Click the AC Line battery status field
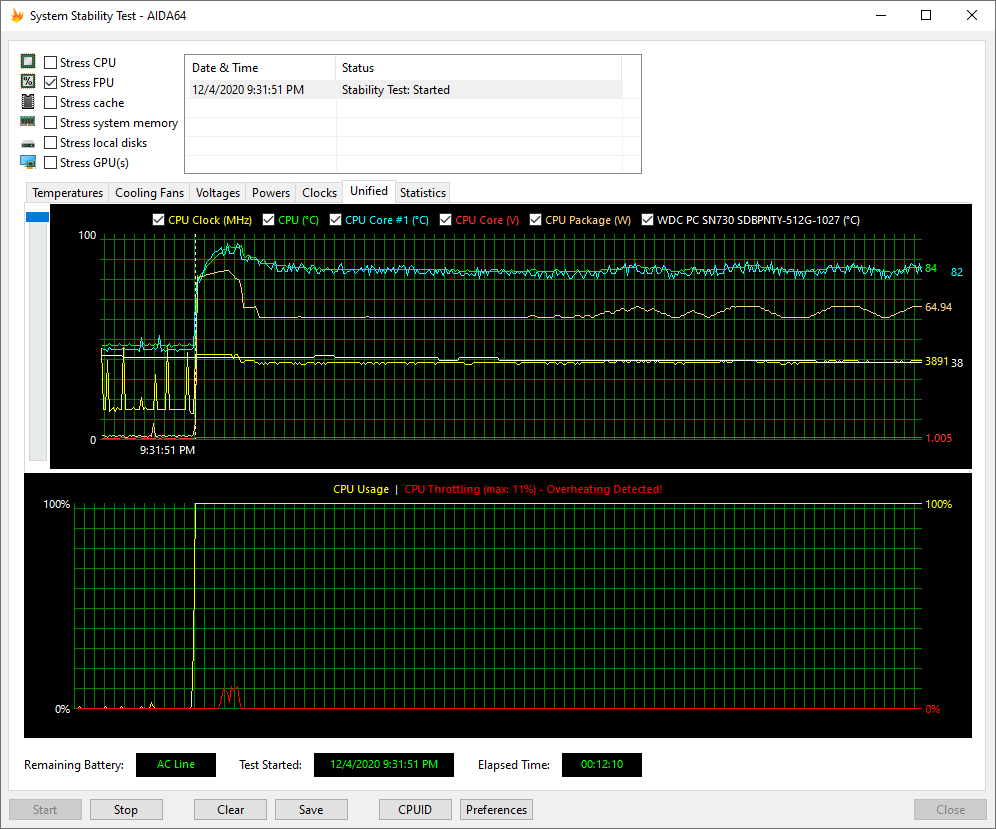996x829 pixels. (x=176, y=764)
